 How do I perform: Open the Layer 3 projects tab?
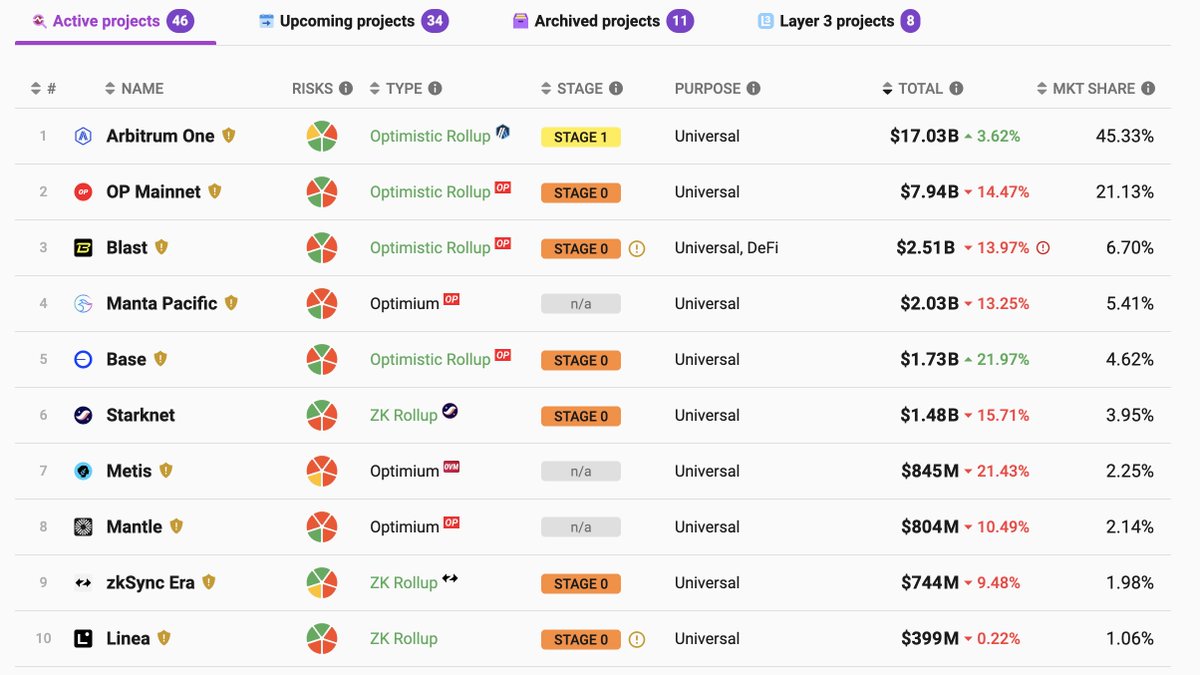tap(838, 21)
